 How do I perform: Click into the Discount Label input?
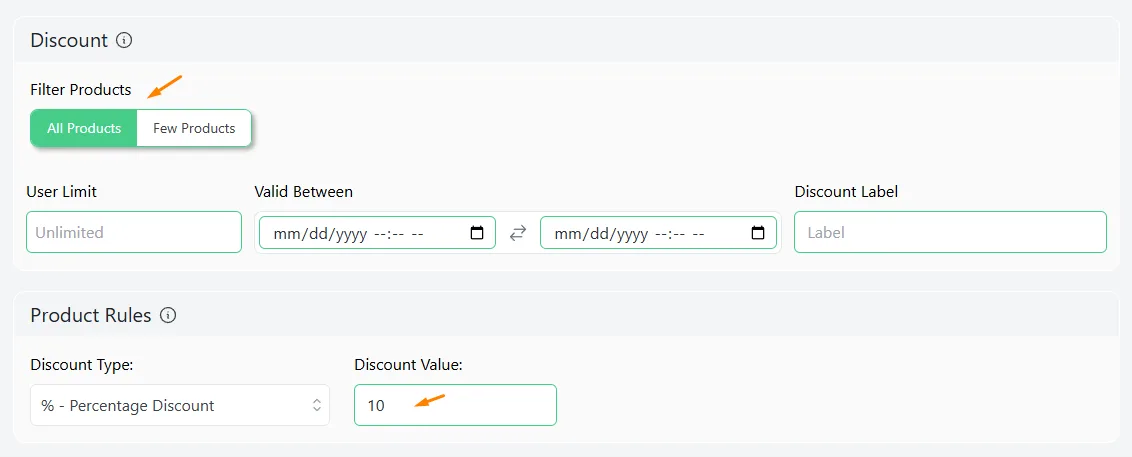pos(950,232)
